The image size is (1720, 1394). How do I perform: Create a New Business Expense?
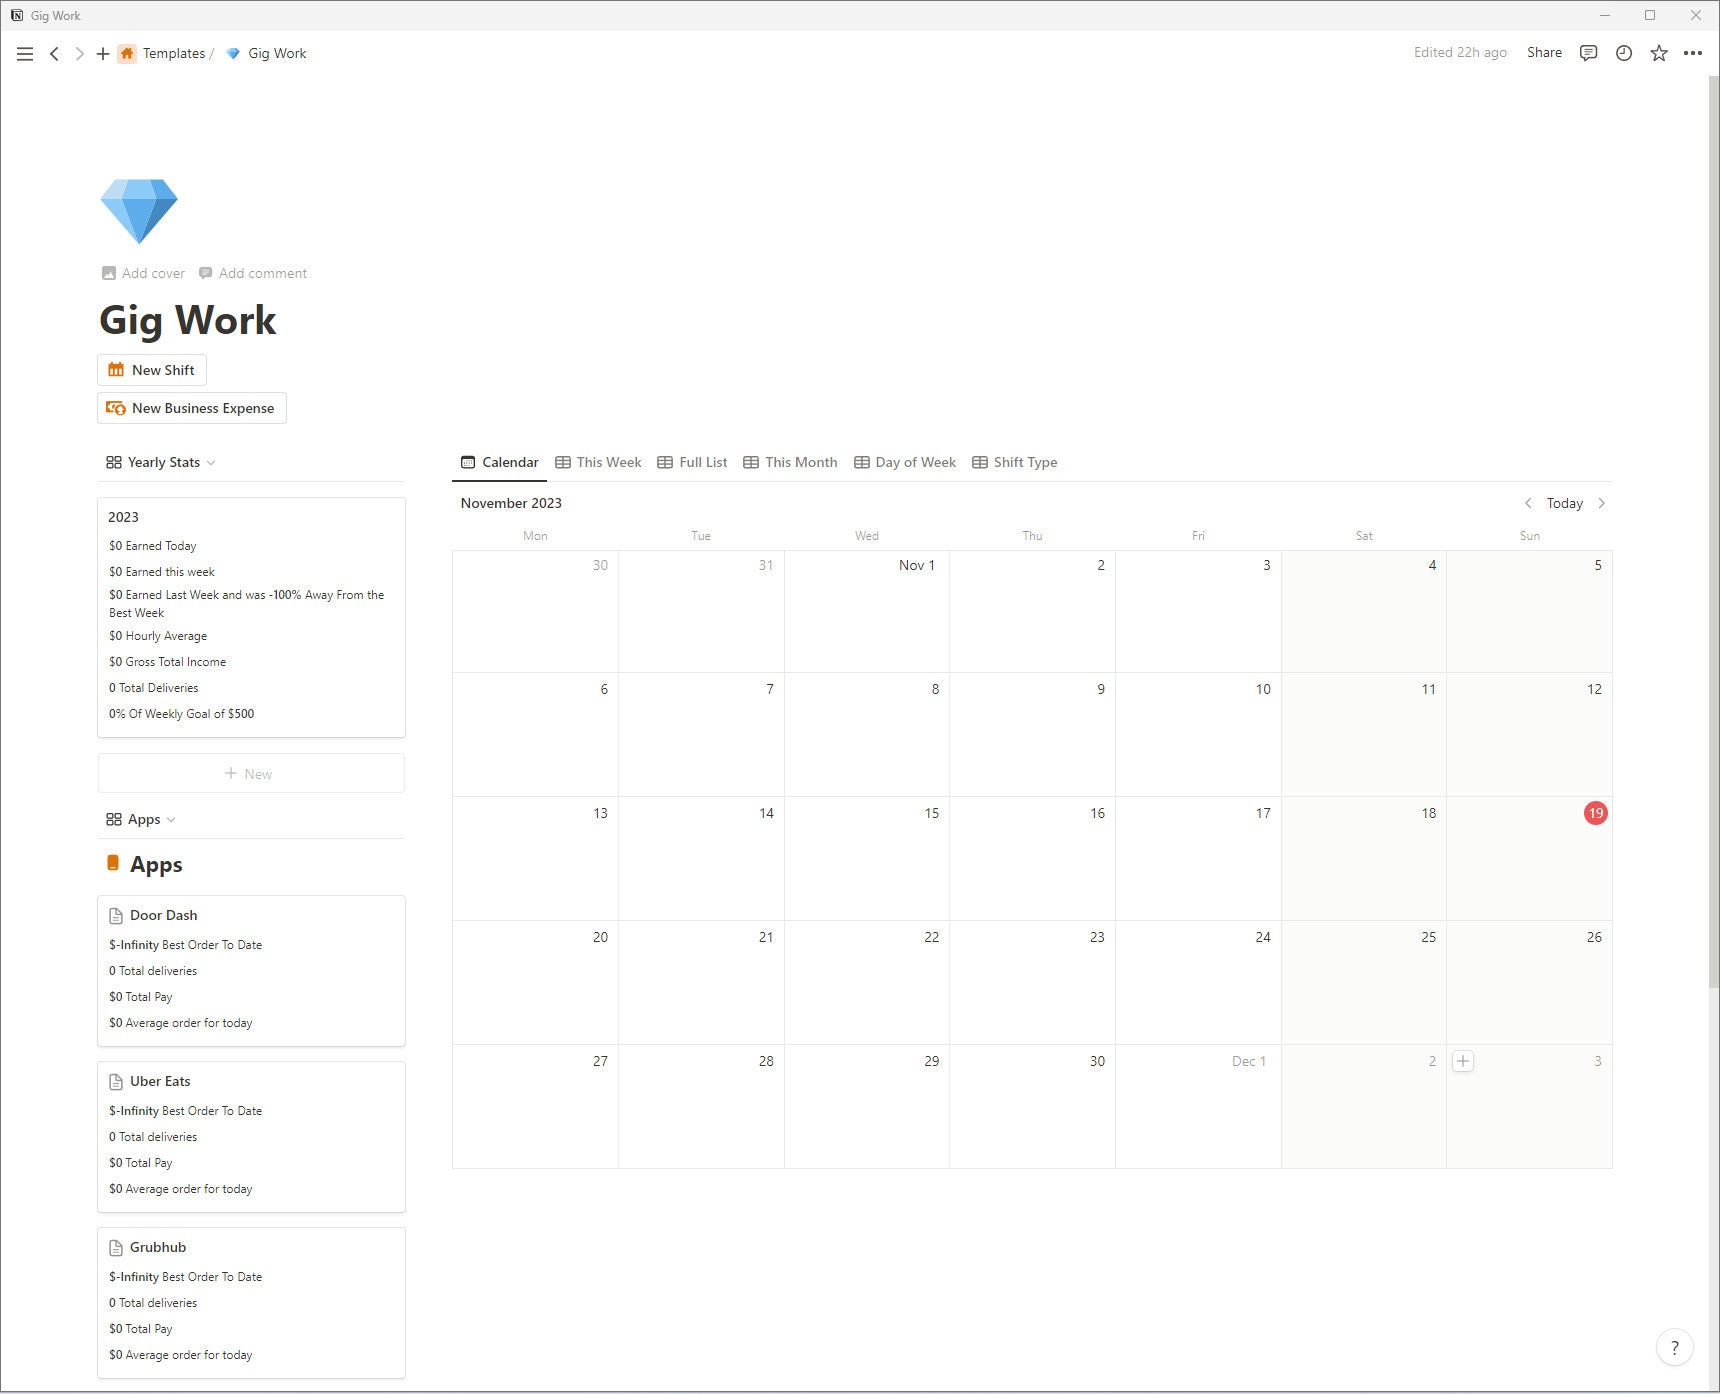pyautogui.click(x=191, y=408)
